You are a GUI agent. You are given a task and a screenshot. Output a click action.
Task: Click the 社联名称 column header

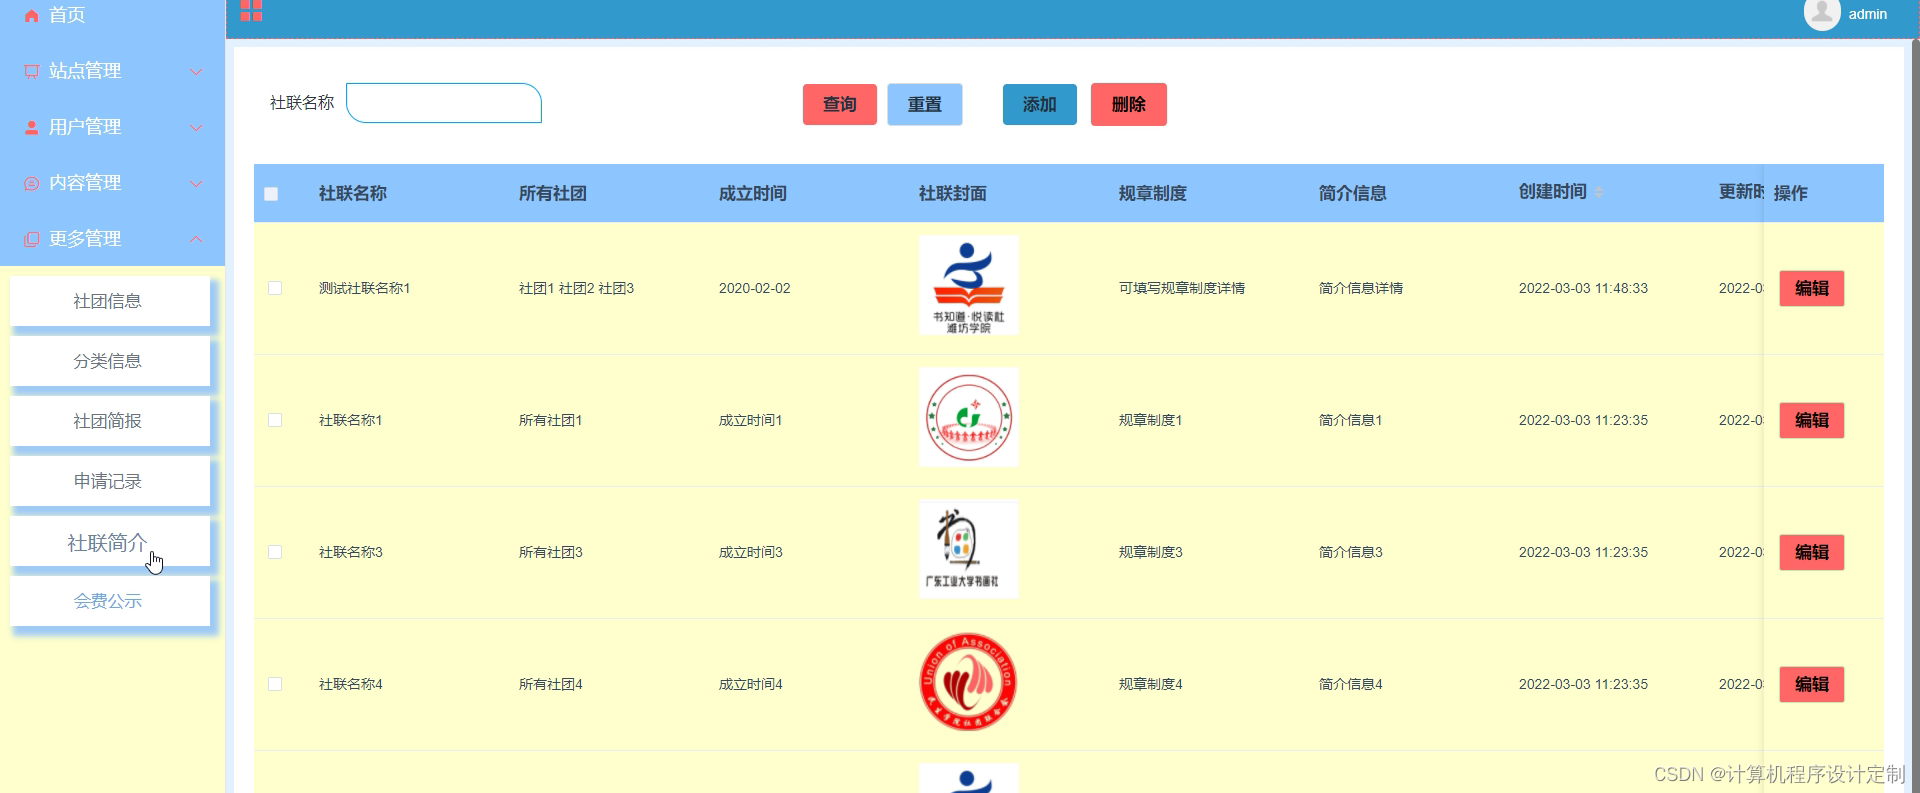click(353, 193)
